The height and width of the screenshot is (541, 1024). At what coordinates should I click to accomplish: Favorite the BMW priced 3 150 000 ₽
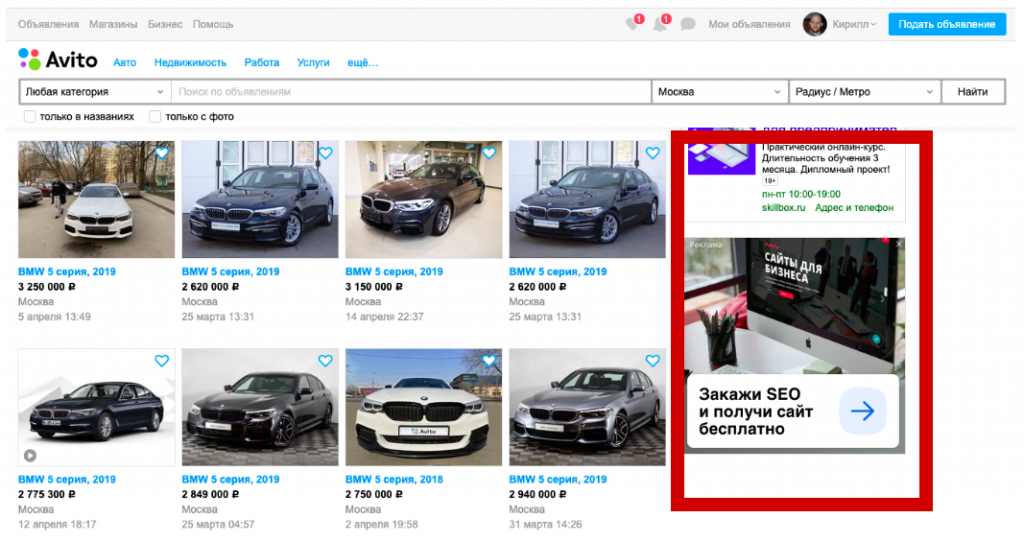(489, 153)
